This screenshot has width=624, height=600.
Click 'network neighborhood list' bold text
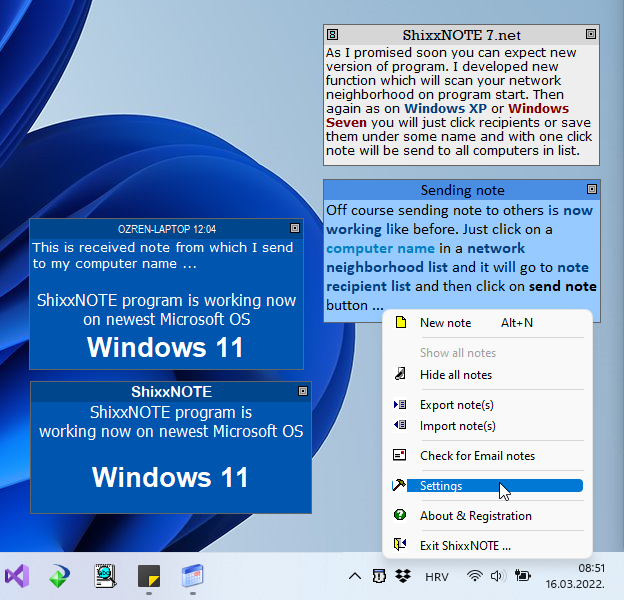click(x=425, y=258)
